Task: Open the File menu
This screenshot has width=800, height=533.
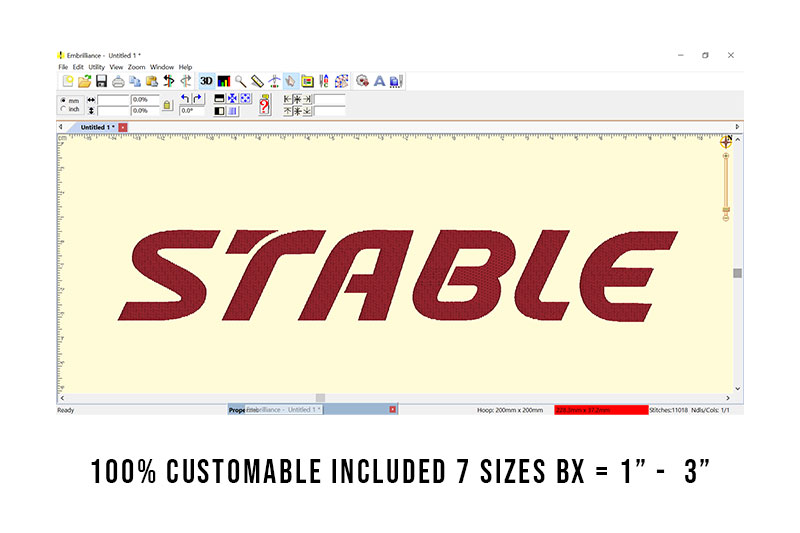Action: [x=63, y=67]
